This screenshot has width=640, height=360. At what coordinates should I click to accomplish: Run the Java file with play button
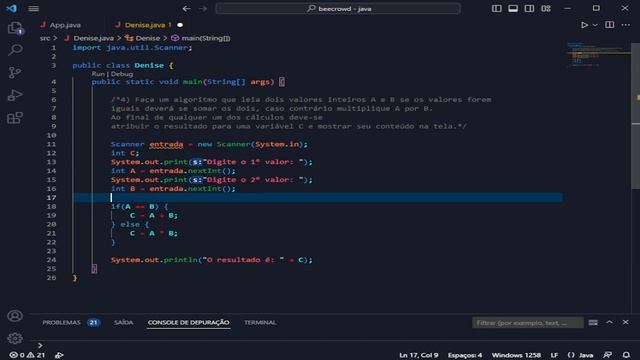point(584,25)
